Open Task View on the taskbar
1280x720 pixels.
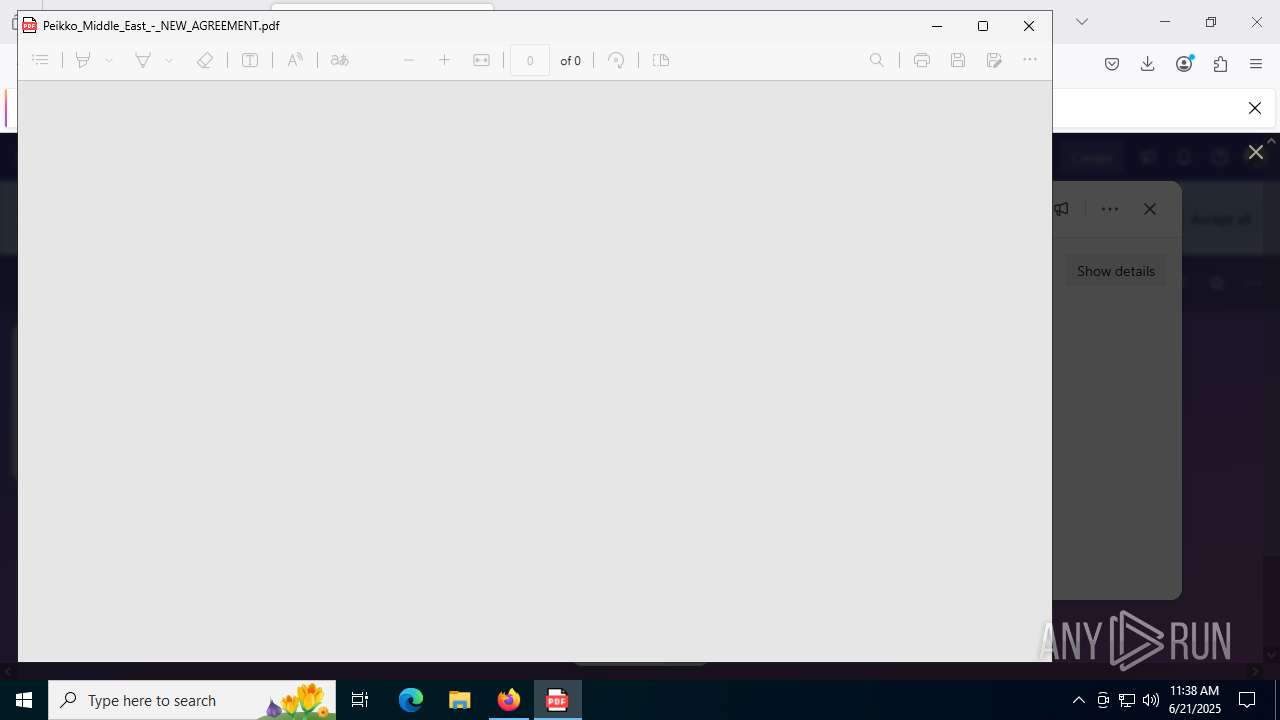click(360, 700)
